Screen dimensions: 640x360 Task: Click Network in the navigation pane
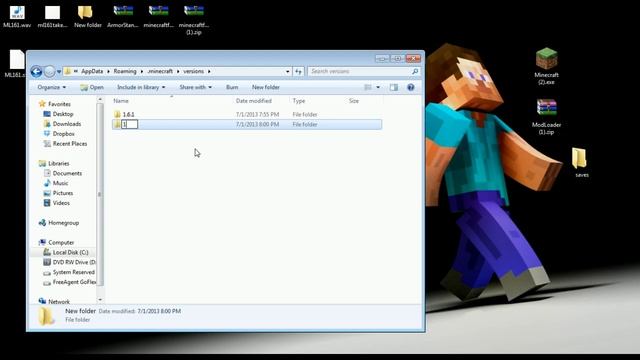click(54, 302)
